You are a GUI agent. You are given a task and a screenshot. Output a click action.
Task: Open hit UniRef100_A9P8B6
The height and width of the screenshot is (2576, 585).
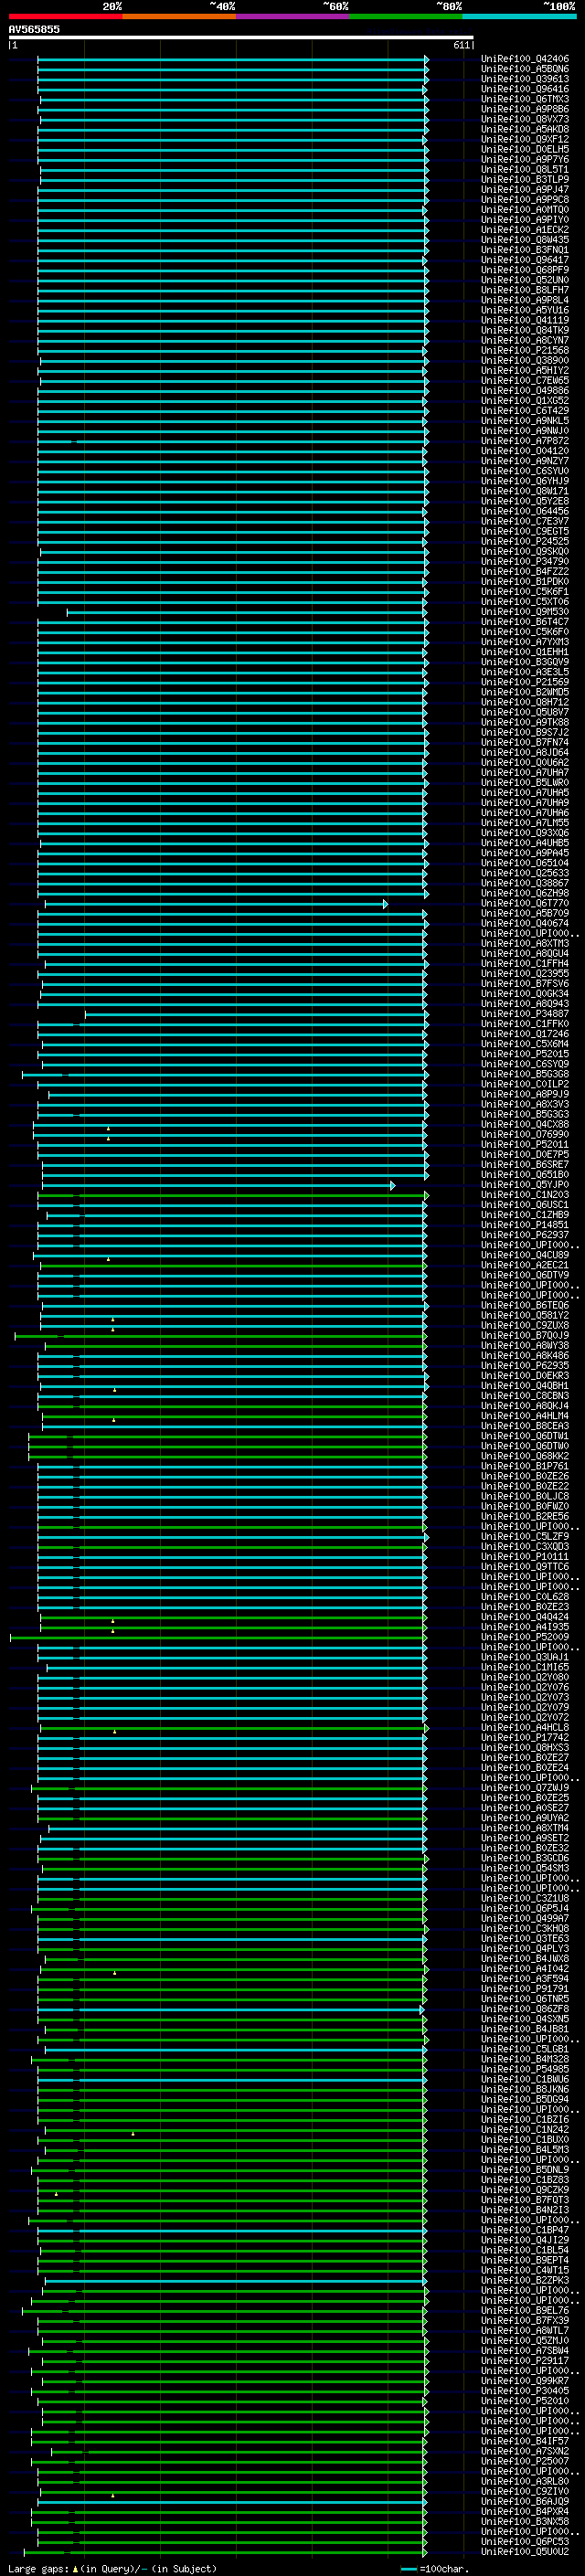click(525, 109)
